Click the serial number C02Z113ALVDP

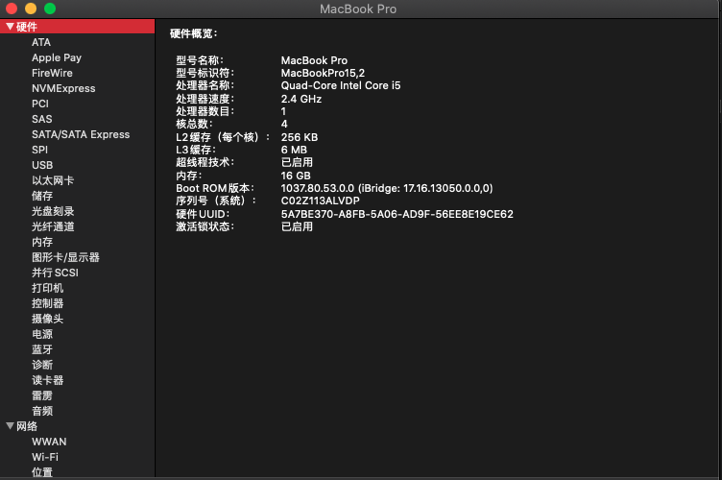(320, 201)
